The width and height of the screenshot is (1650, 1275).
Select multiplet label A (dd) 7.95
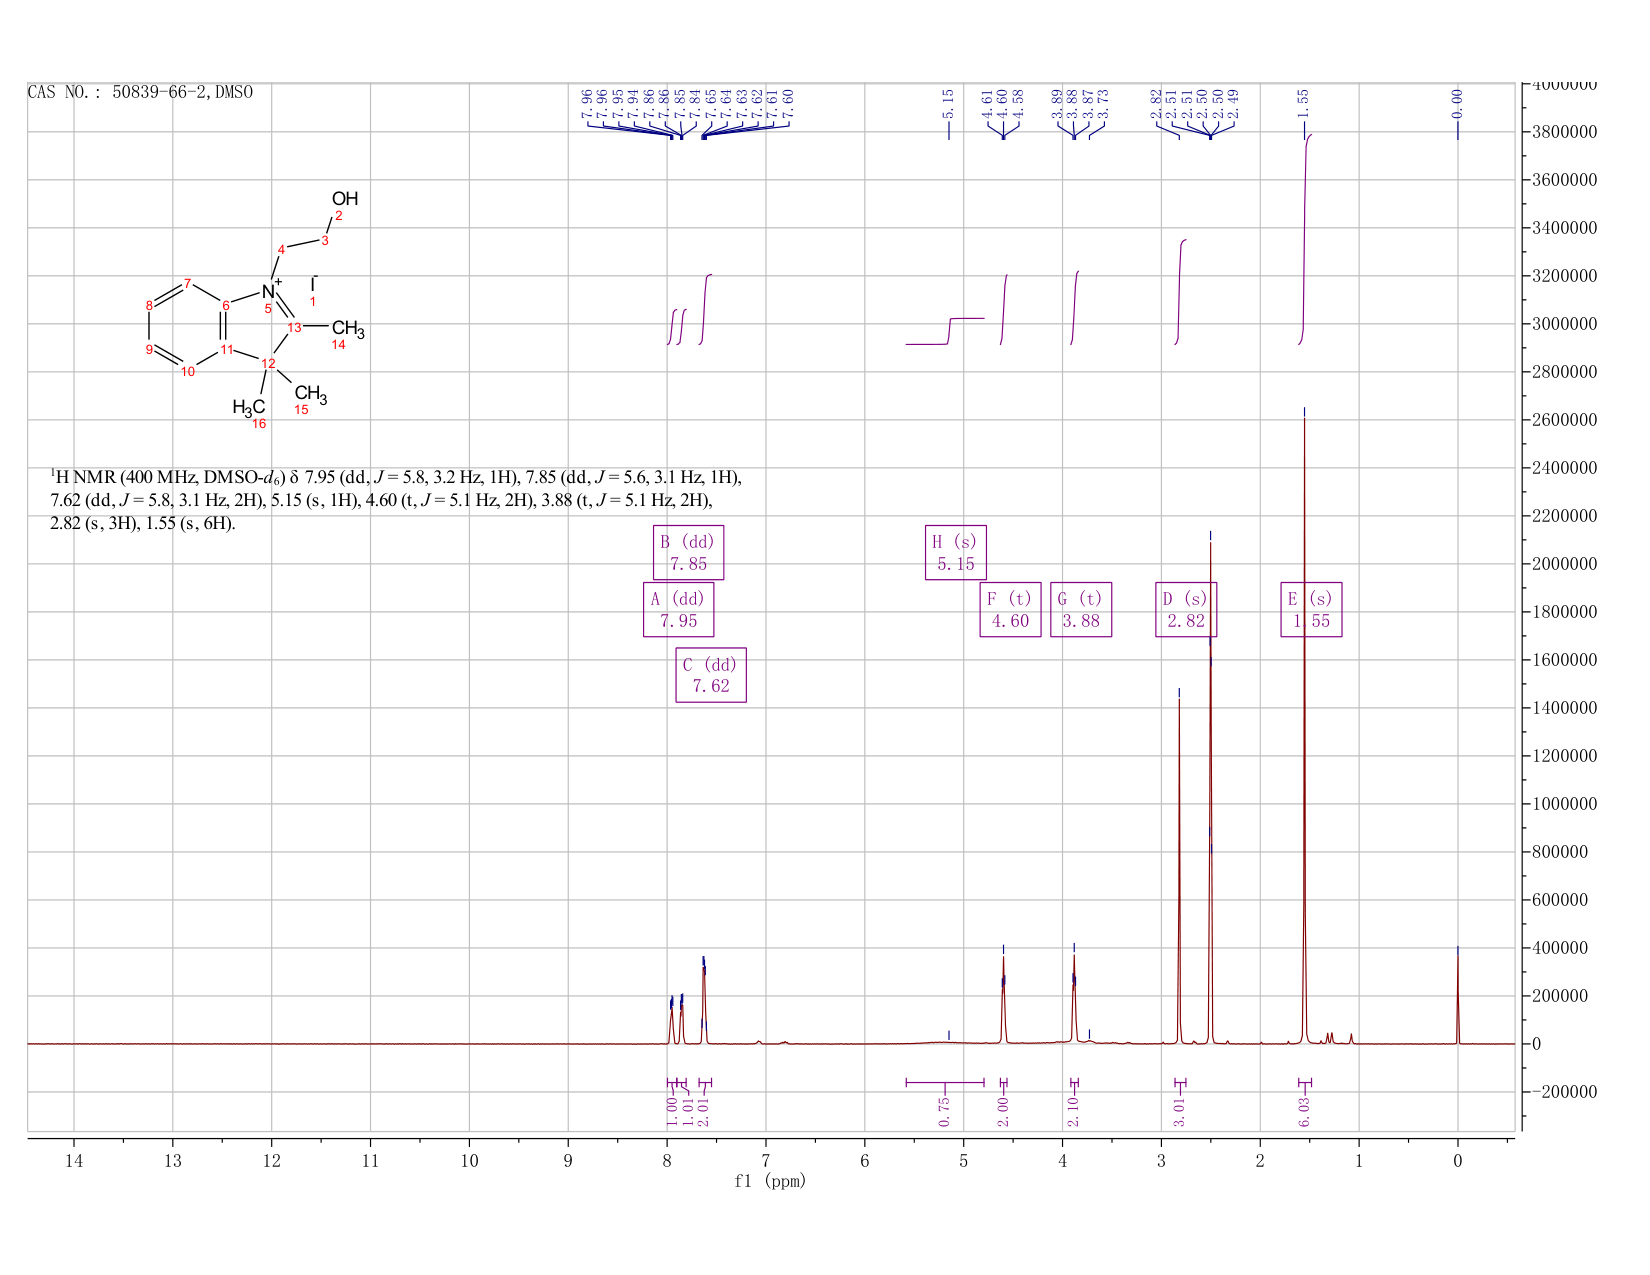coord(678,609)
